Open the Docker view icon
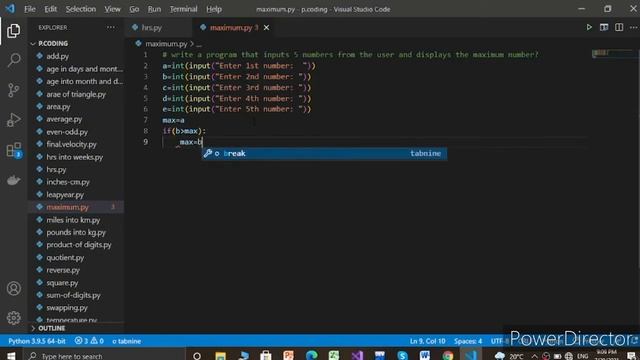640x360 pixels. (x=13, y=180)
